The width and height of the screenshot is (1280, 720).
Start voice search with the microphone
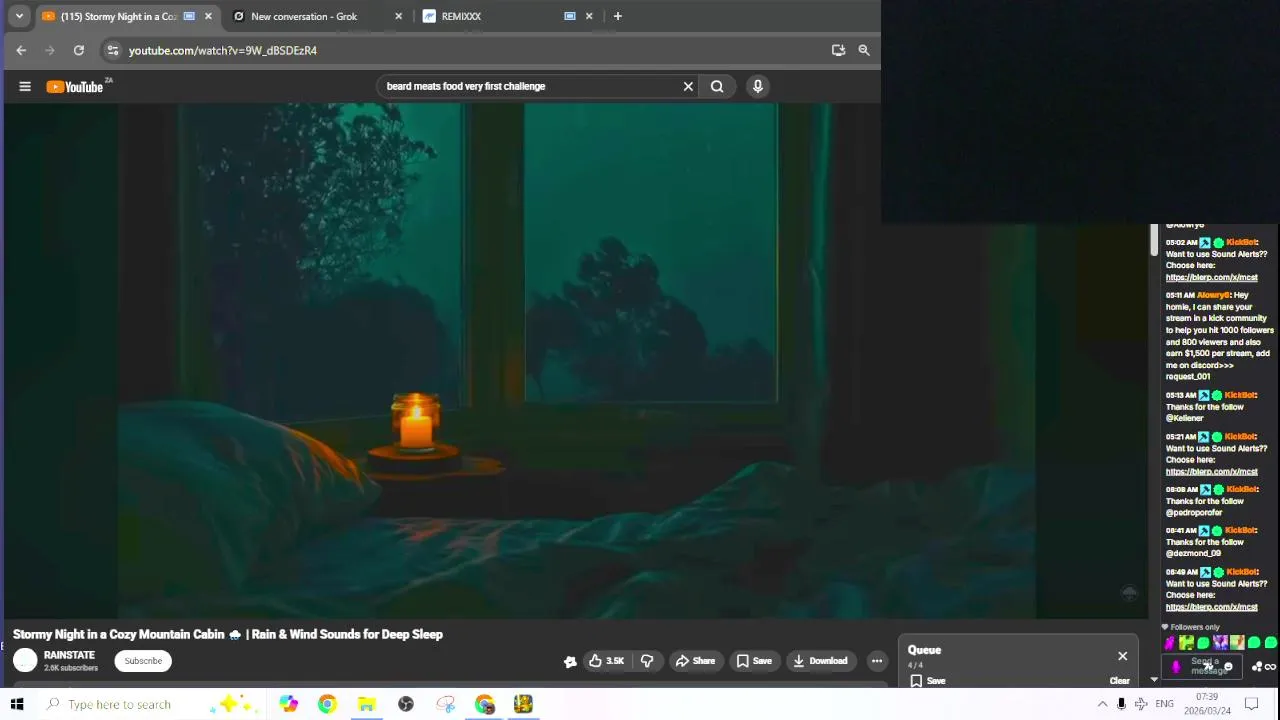758,86
